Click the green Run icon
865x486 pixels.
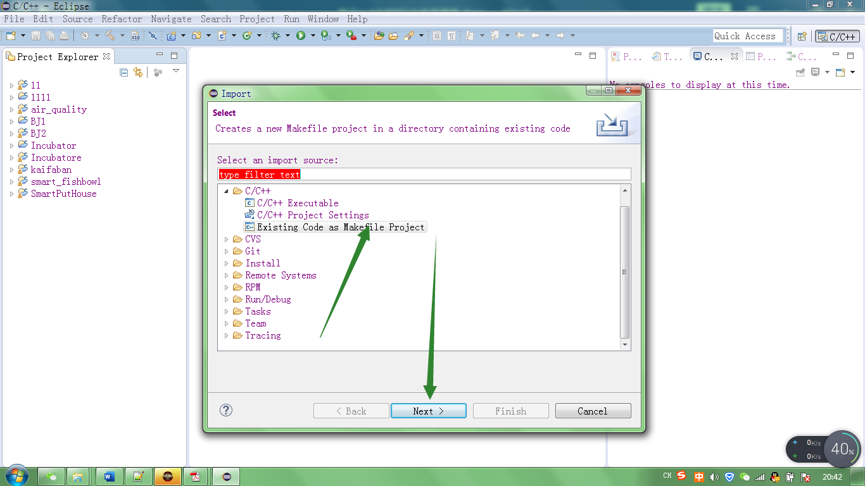[x=301, y=36]
